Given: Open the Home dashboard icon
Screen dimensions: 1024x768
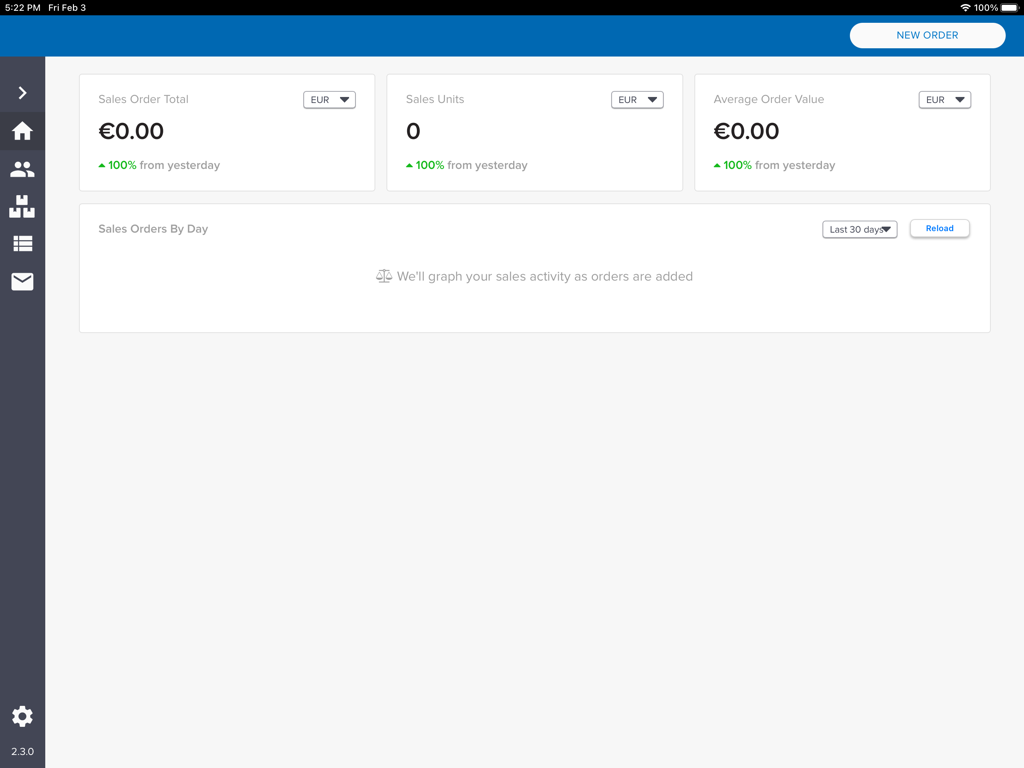Looking at the screenshot, I should [x=22, y=131].
